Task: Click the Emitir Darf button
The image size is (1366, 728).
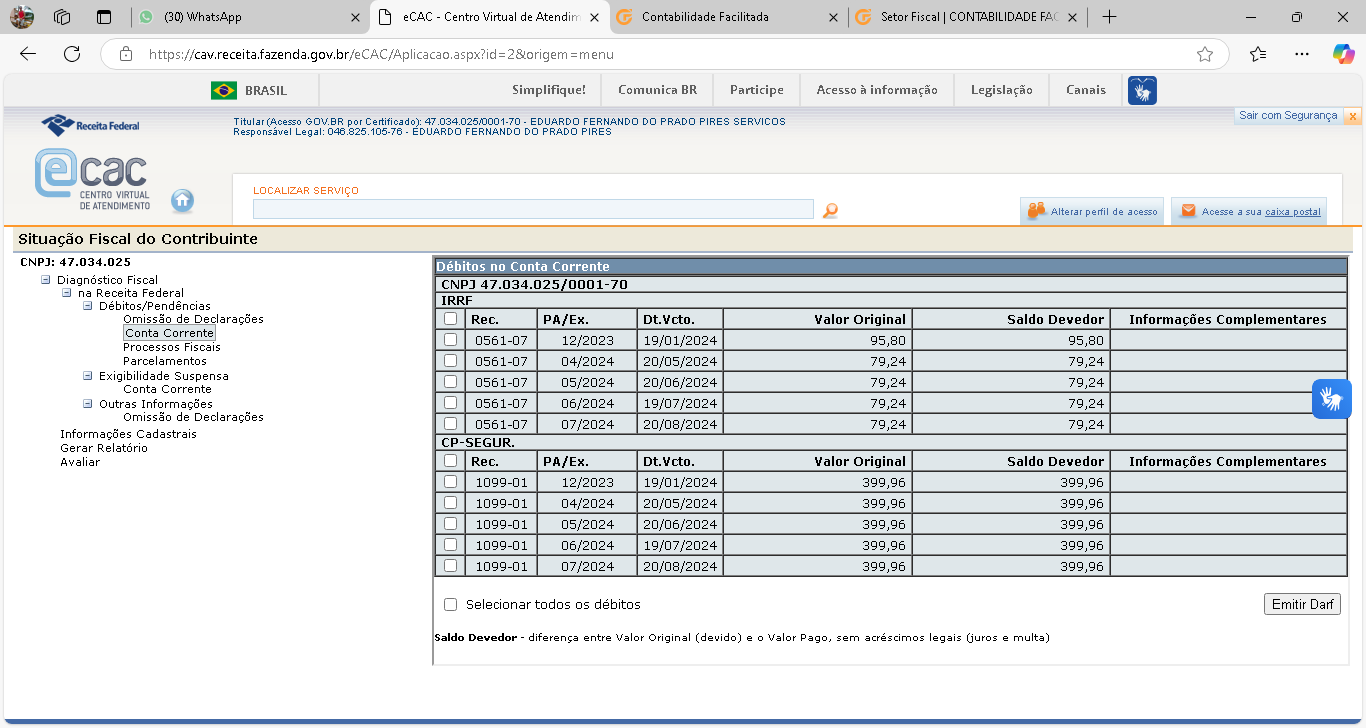Action: pos(1301,604)
